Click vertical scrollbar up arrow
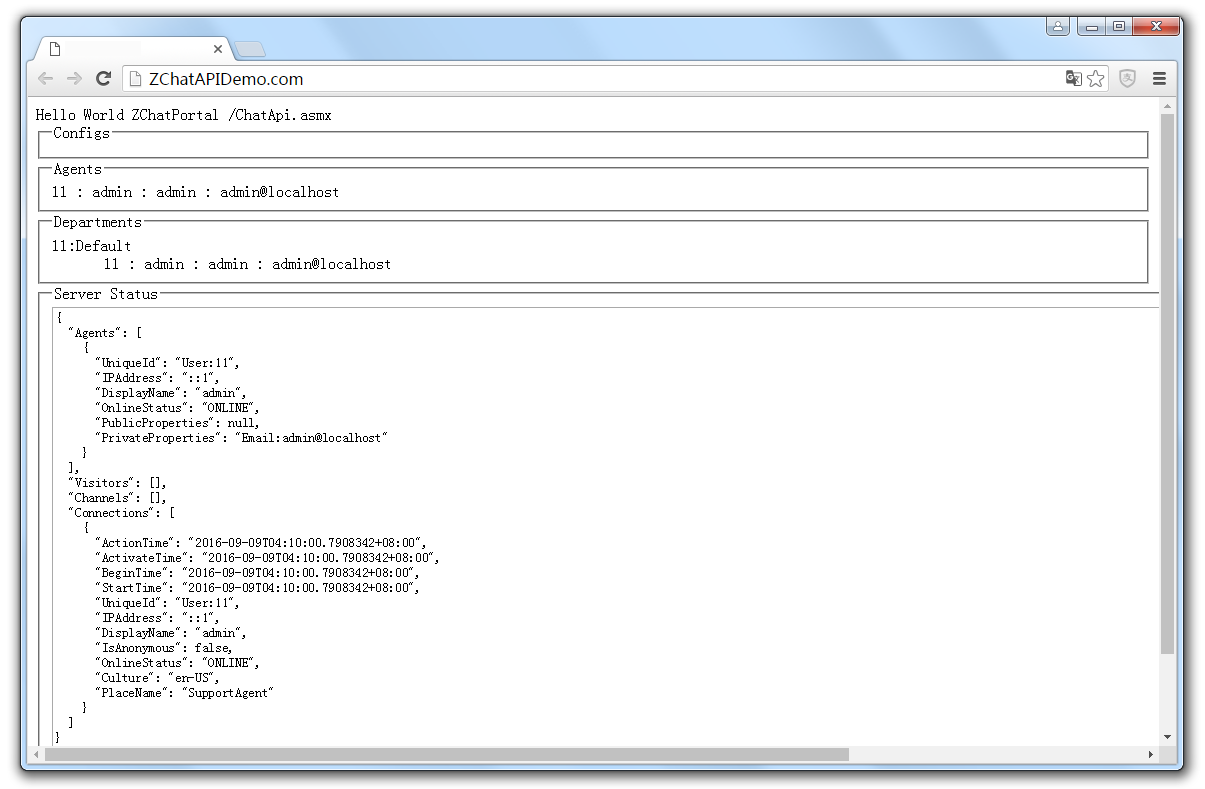The image size is (1205, 789). pos(1167,105)
